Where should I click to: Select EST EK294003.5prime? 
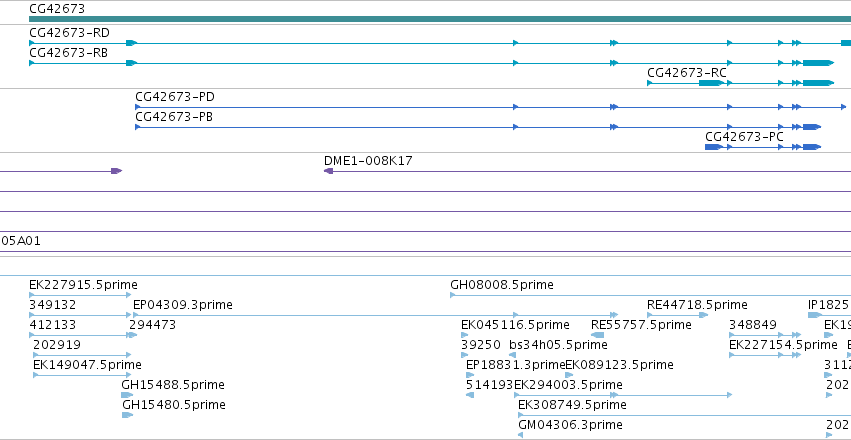[568, 385]
